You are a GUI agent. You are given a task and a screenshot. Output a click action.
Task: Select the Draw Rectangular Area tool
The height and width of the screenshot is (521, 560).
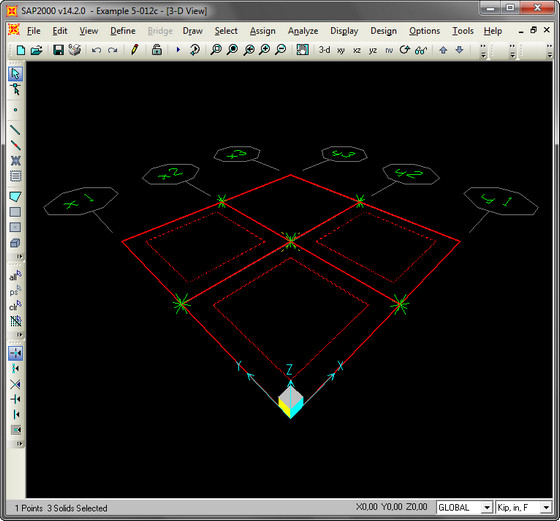click(x=15, y=212)
